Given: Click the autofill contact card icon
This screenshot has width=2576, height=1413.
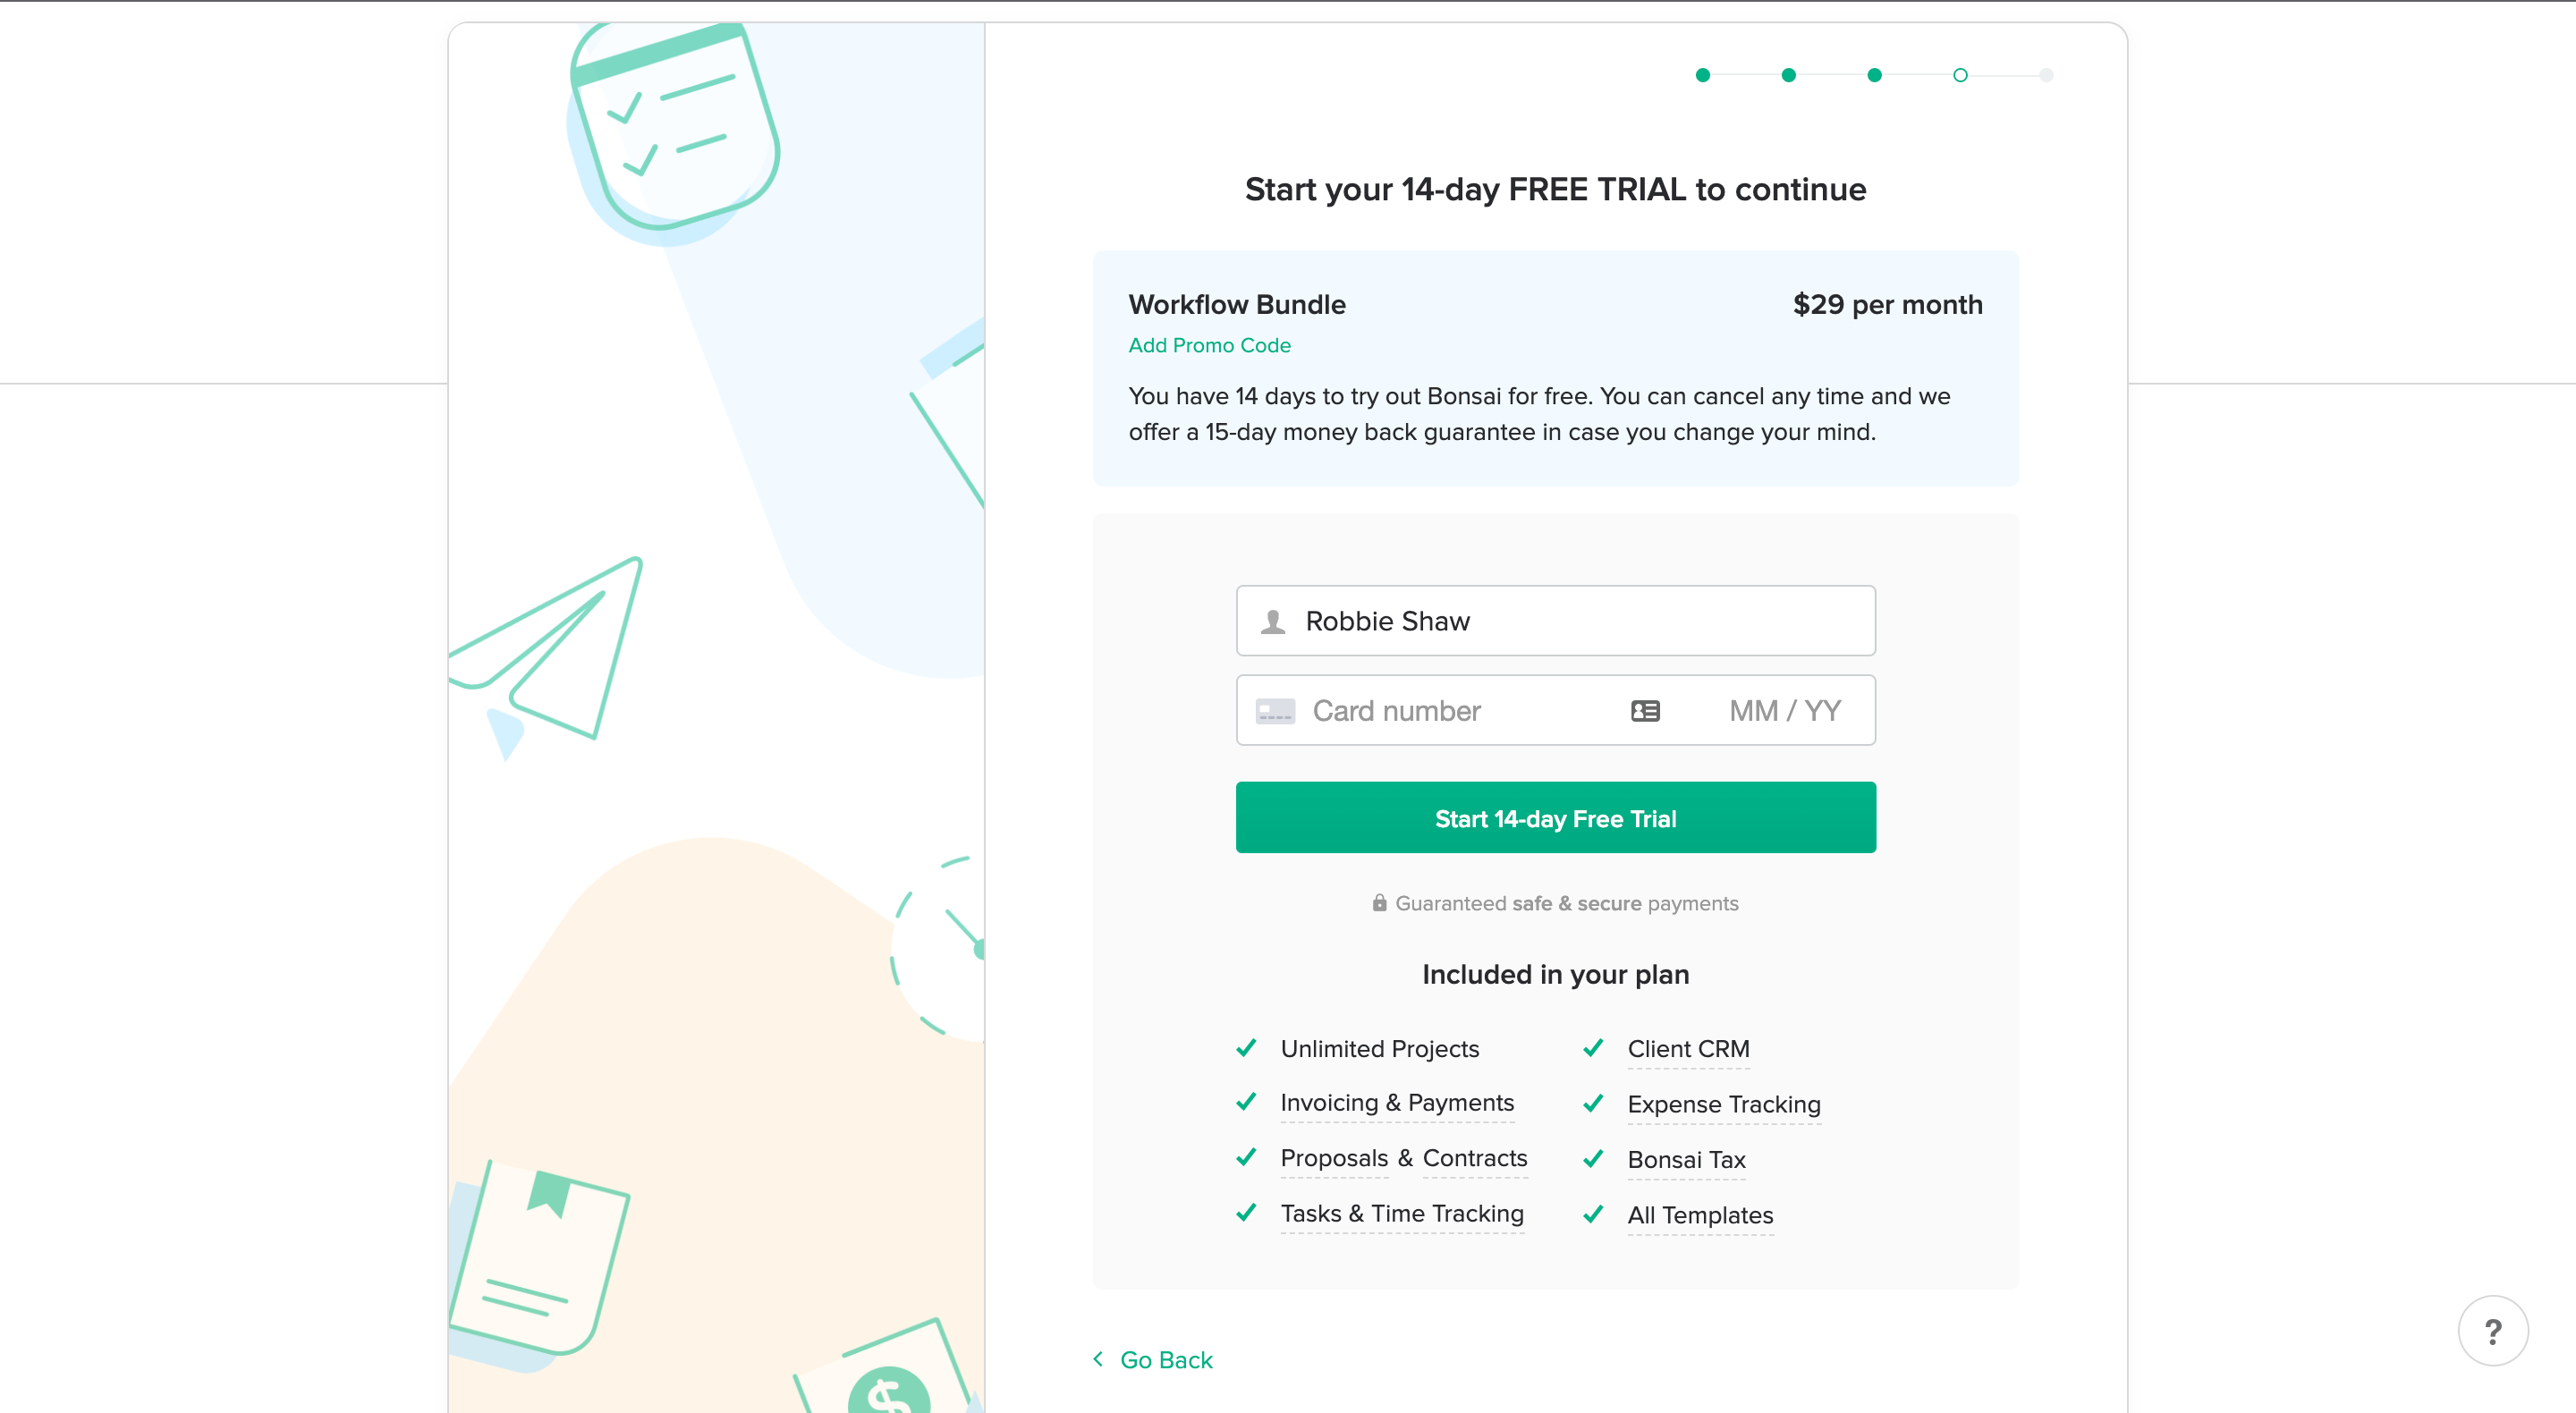Looking at the screenshot, I should (1645, 711).
